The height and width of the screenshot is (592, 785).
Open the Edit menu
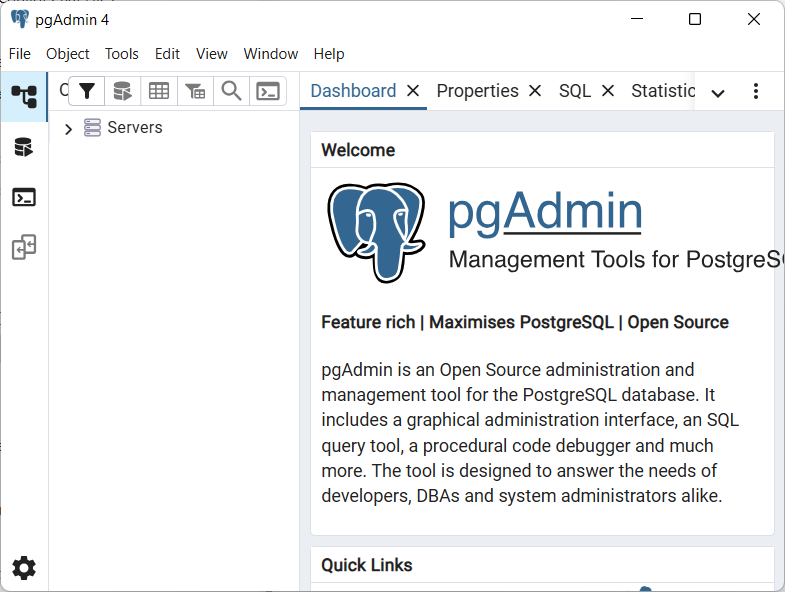point(167,54)
